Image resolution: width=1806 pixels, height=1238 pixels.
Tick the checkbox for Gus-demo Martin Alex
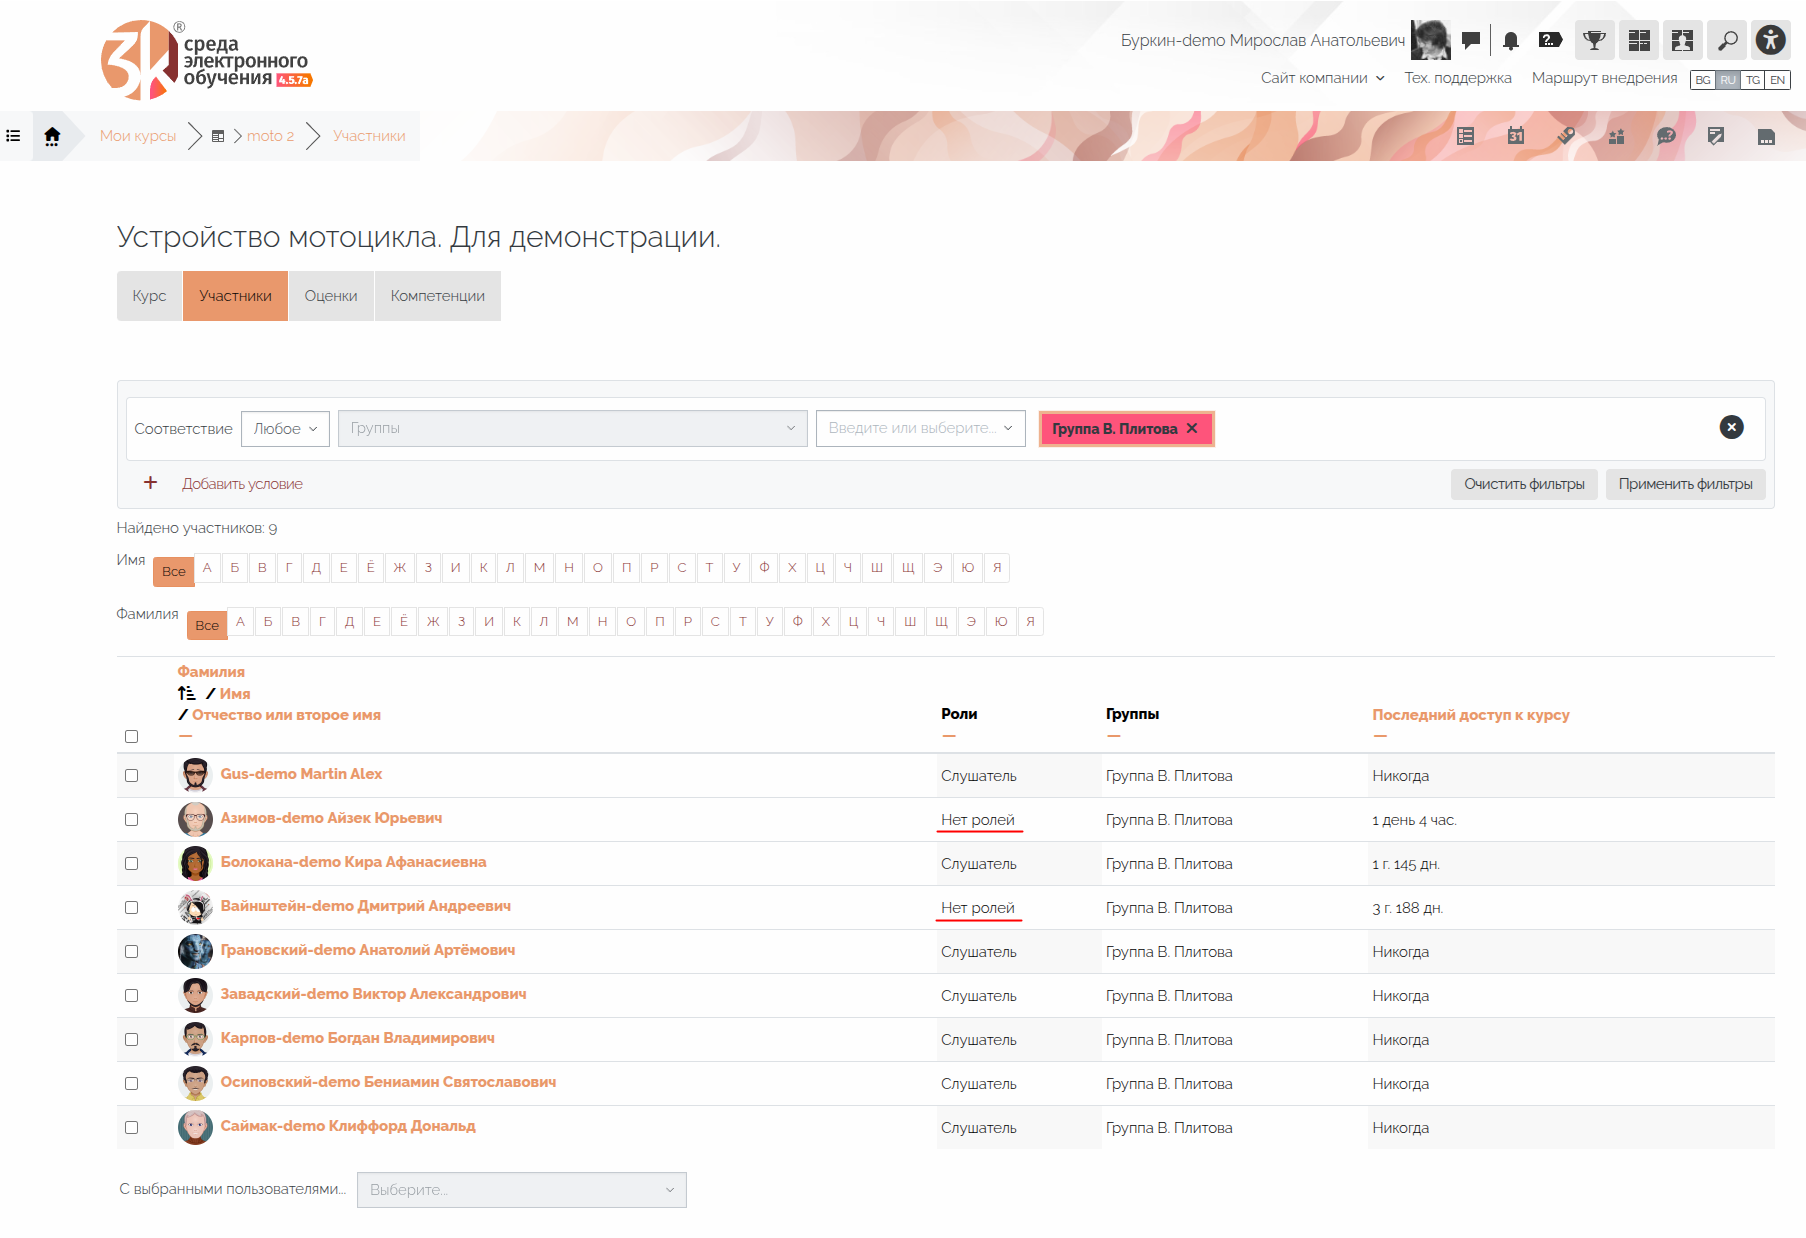[131, 775]
